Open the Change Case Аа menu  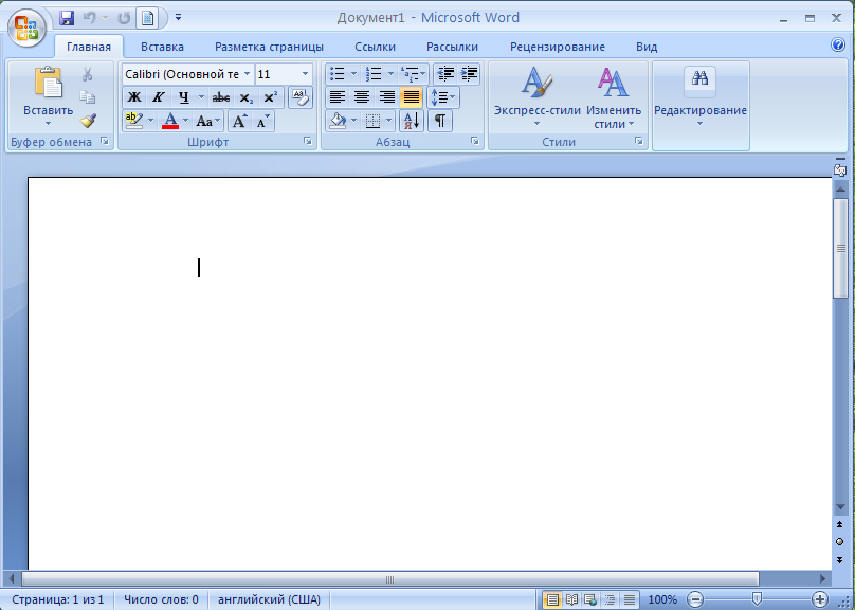pos(208,120)
